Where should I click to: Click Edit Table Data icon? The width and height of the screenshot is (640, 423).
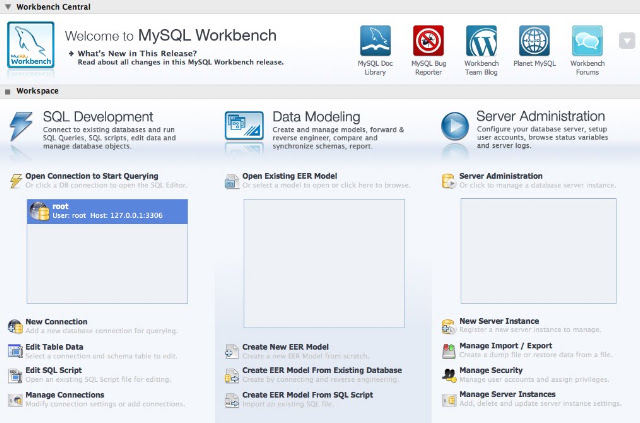15,351
